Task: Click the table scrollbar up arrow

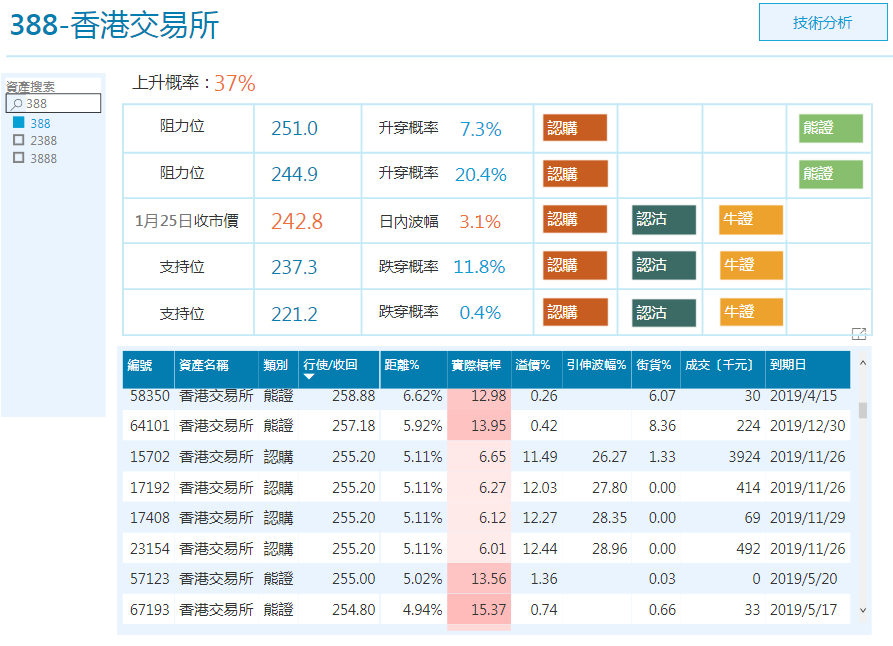Action: pyautogui.click(x=863, y=363)
